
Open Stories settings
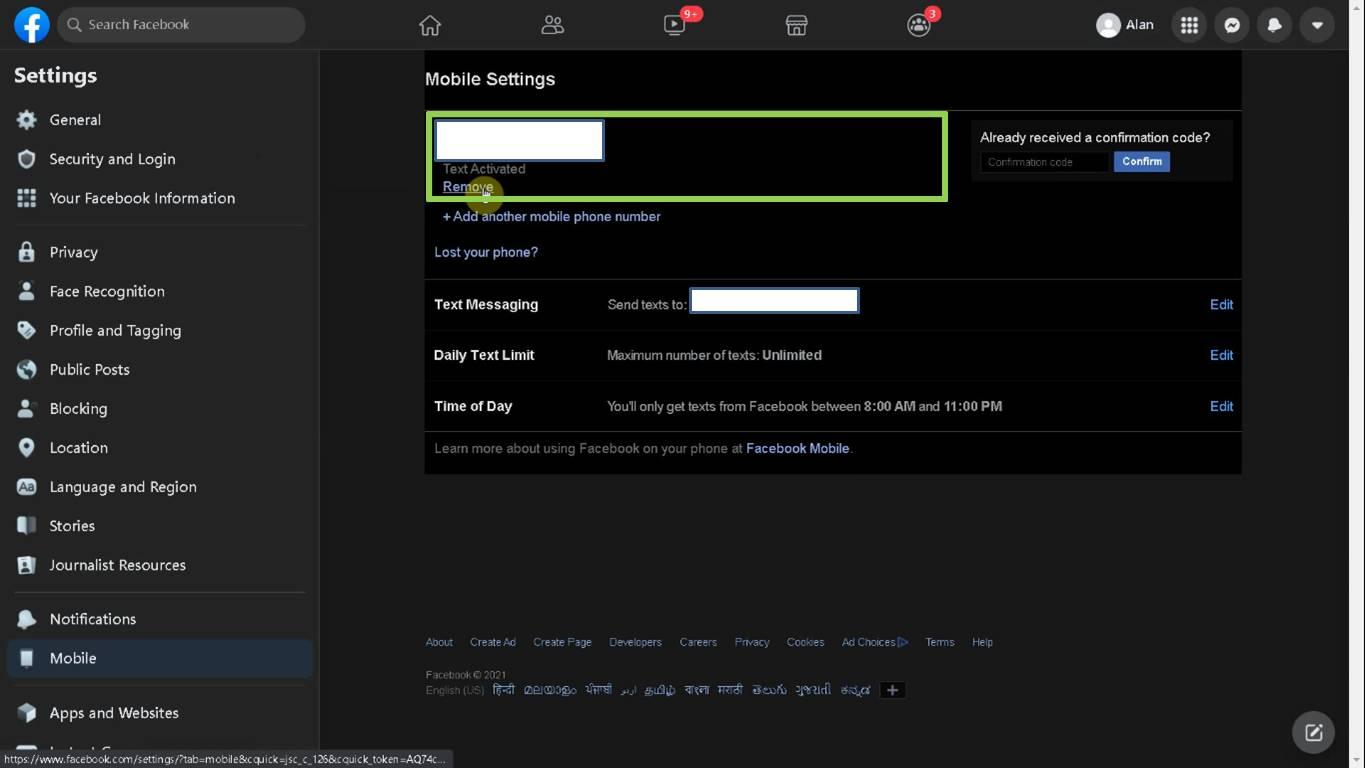[160, 526]
